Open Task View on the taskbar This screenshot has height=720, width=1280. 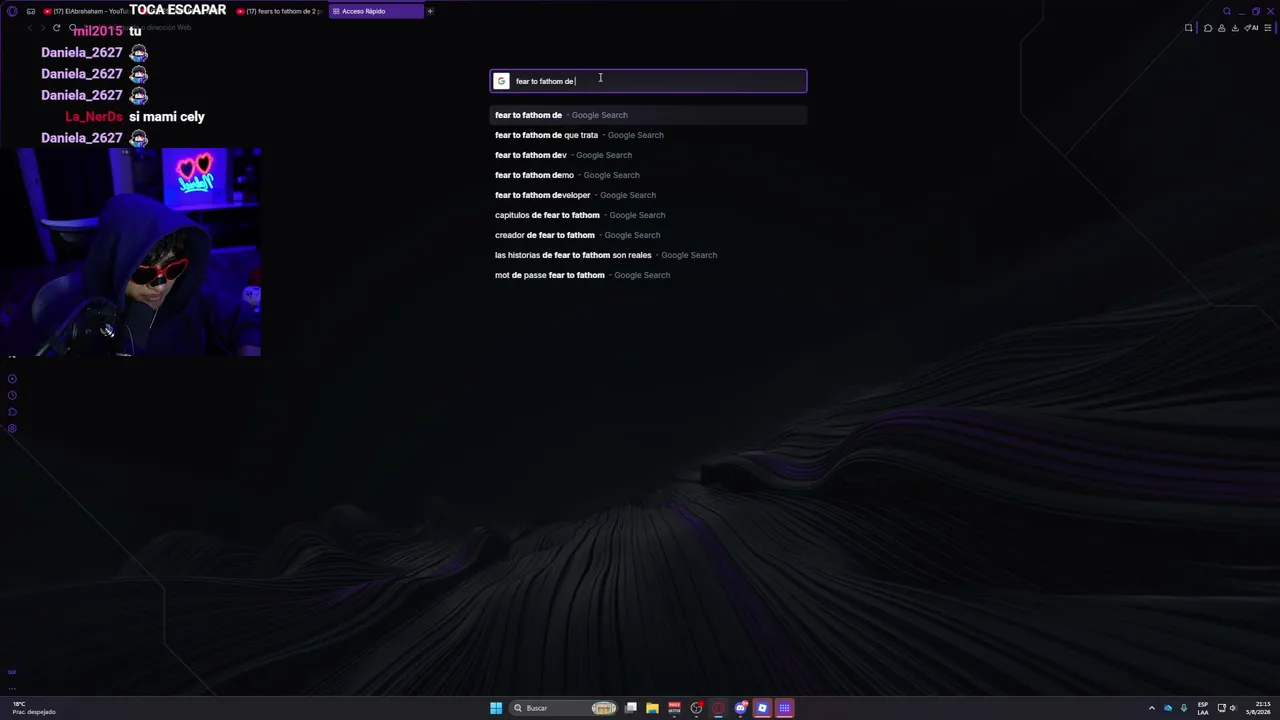[631, 708]
